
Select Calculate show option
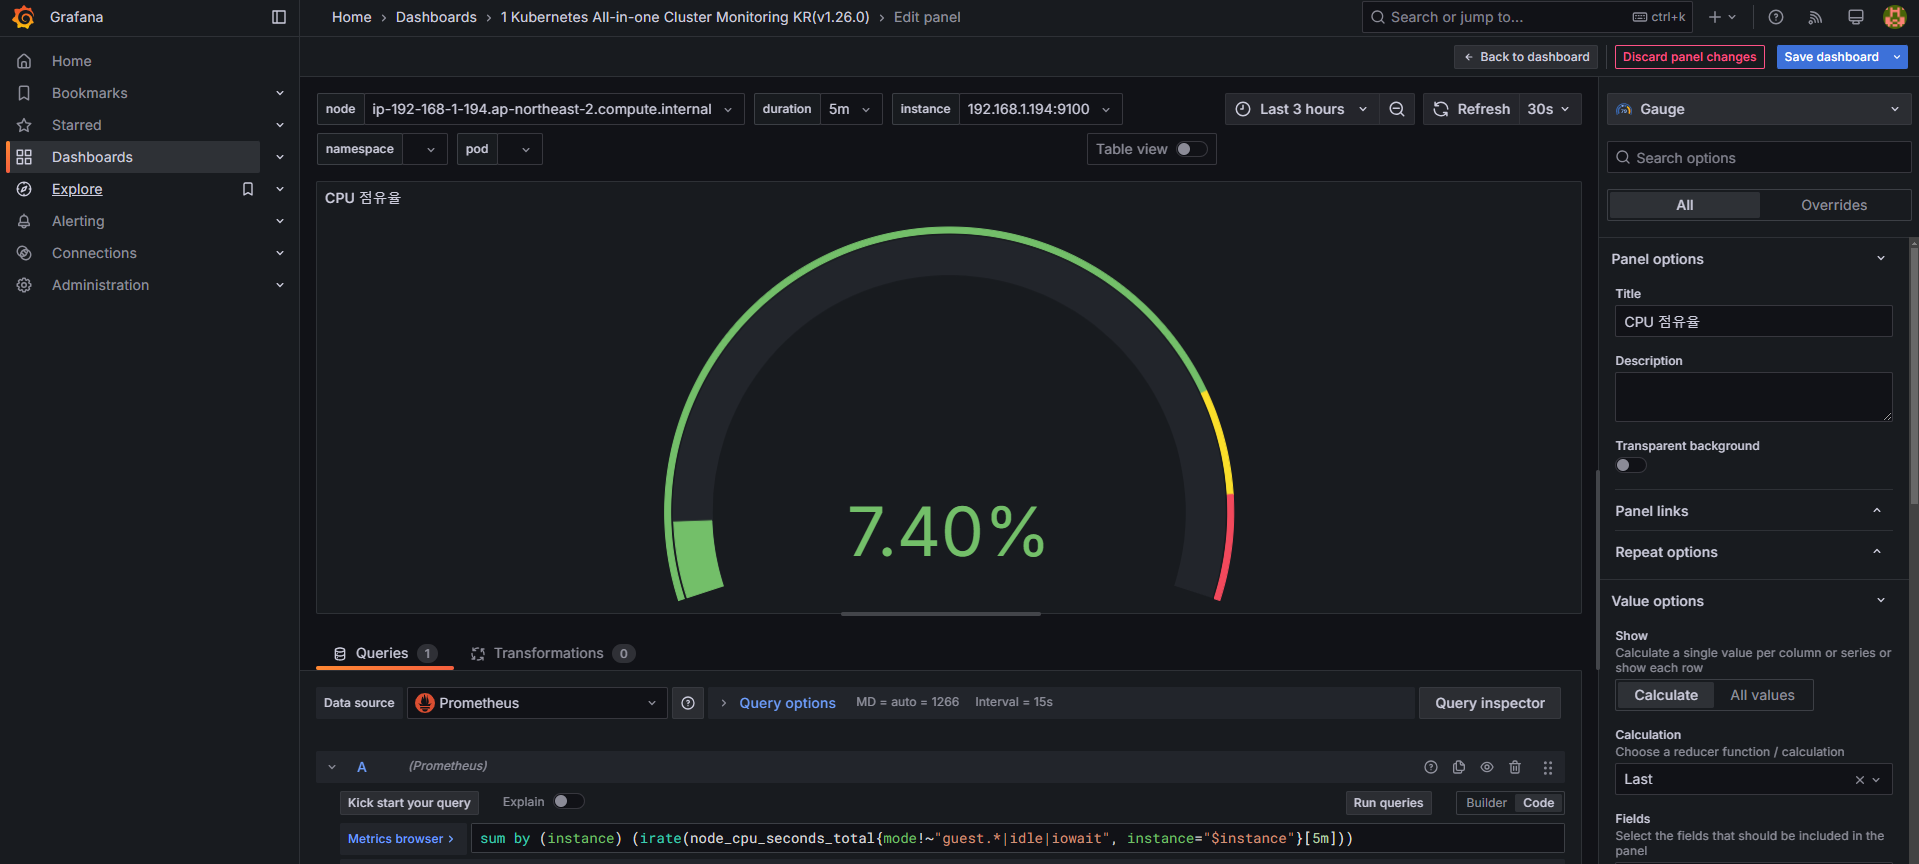(x=1666, y=695)
